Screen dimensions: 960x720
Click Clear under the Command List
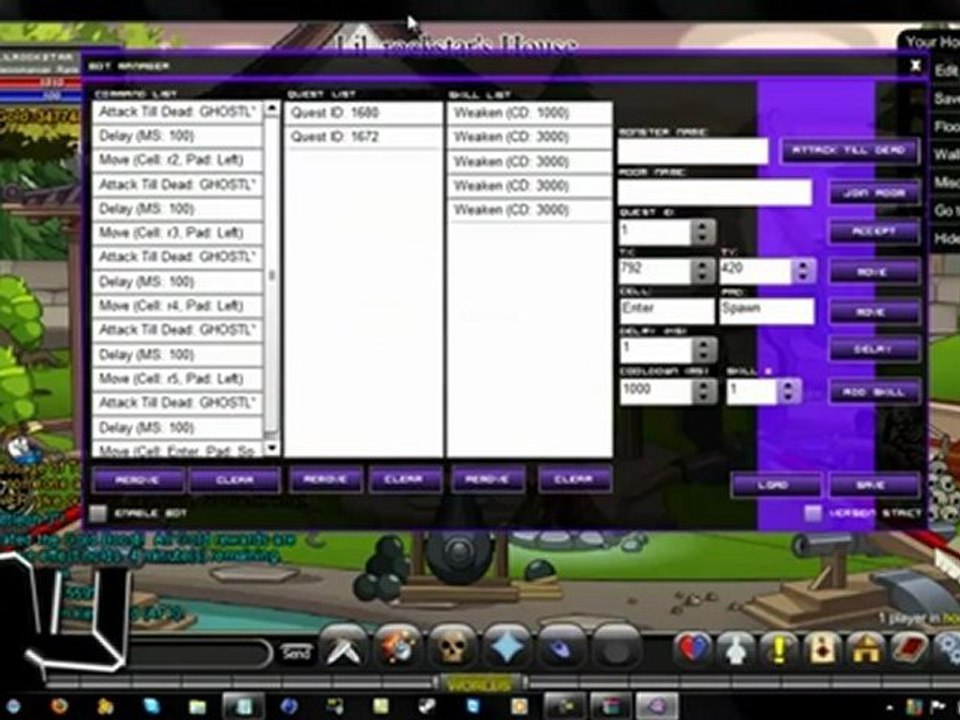coord(234,480)
